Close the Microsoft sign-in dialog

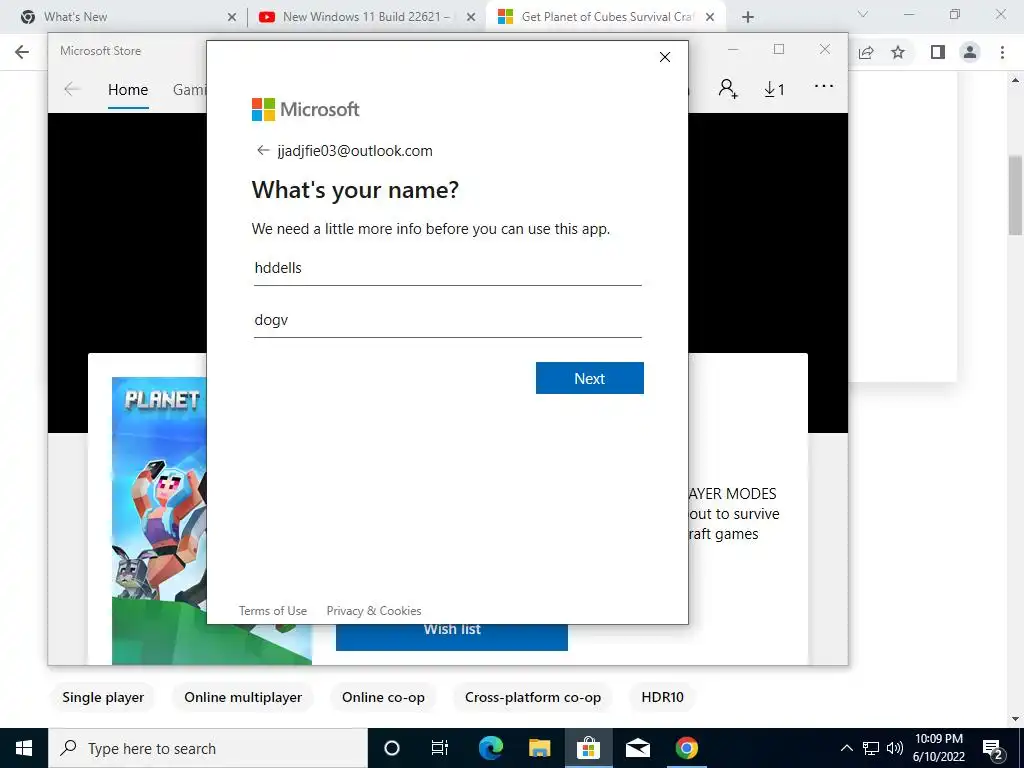pos(665,57)
